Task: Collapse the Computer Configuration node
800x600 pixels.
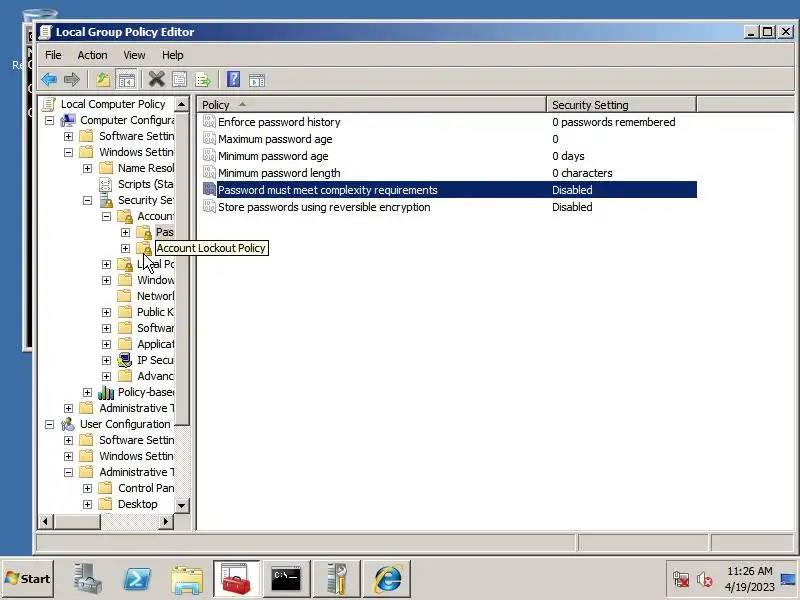Action: (x=49, y=120)
